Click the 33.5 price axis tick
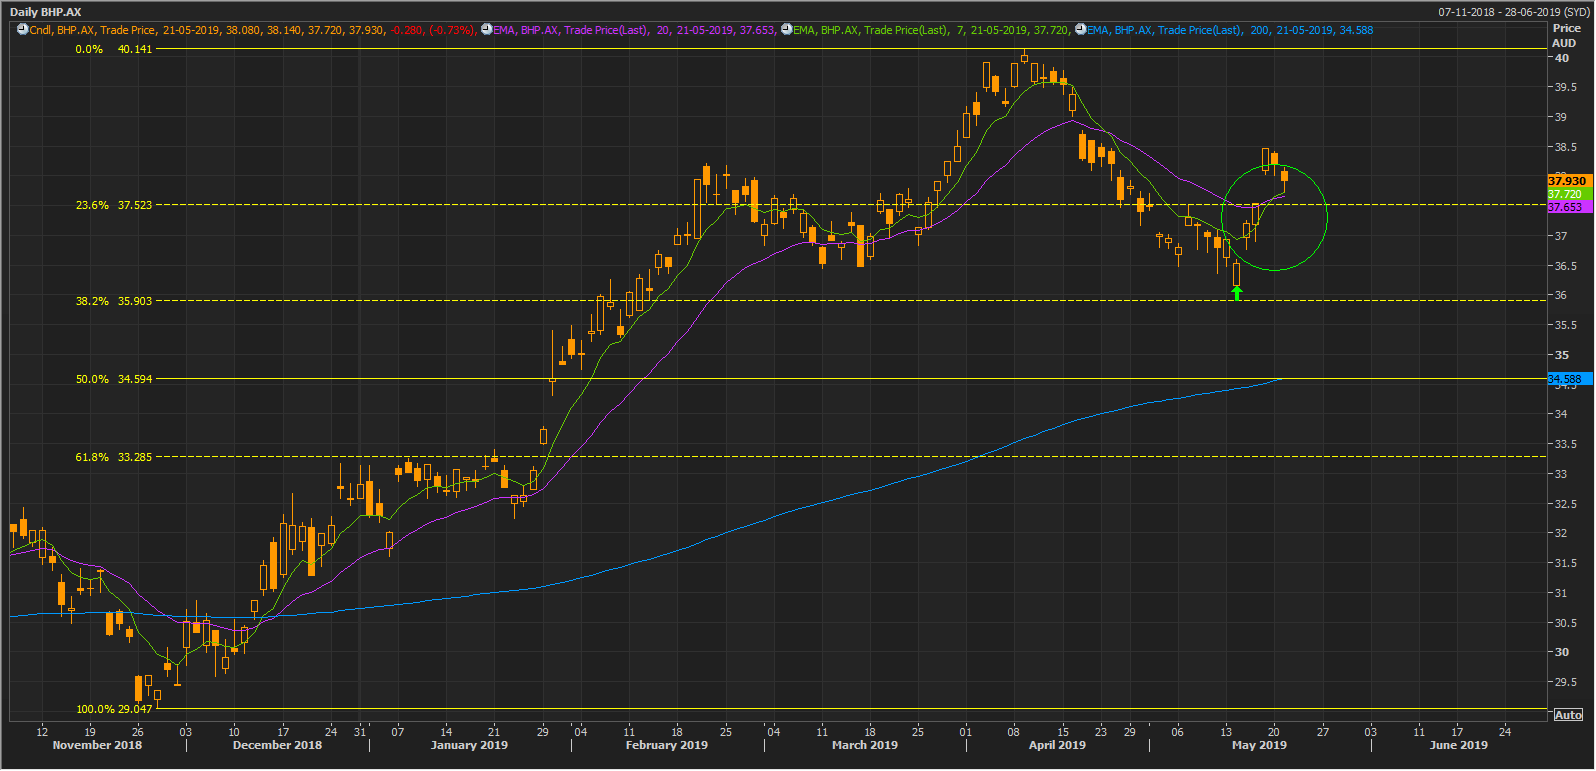 point(1566,444)
